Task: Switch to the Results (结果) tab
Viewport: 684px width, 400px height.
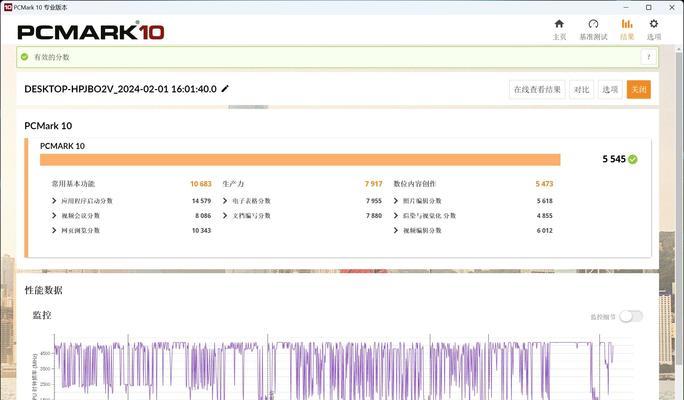Action: tap(627, 30)
